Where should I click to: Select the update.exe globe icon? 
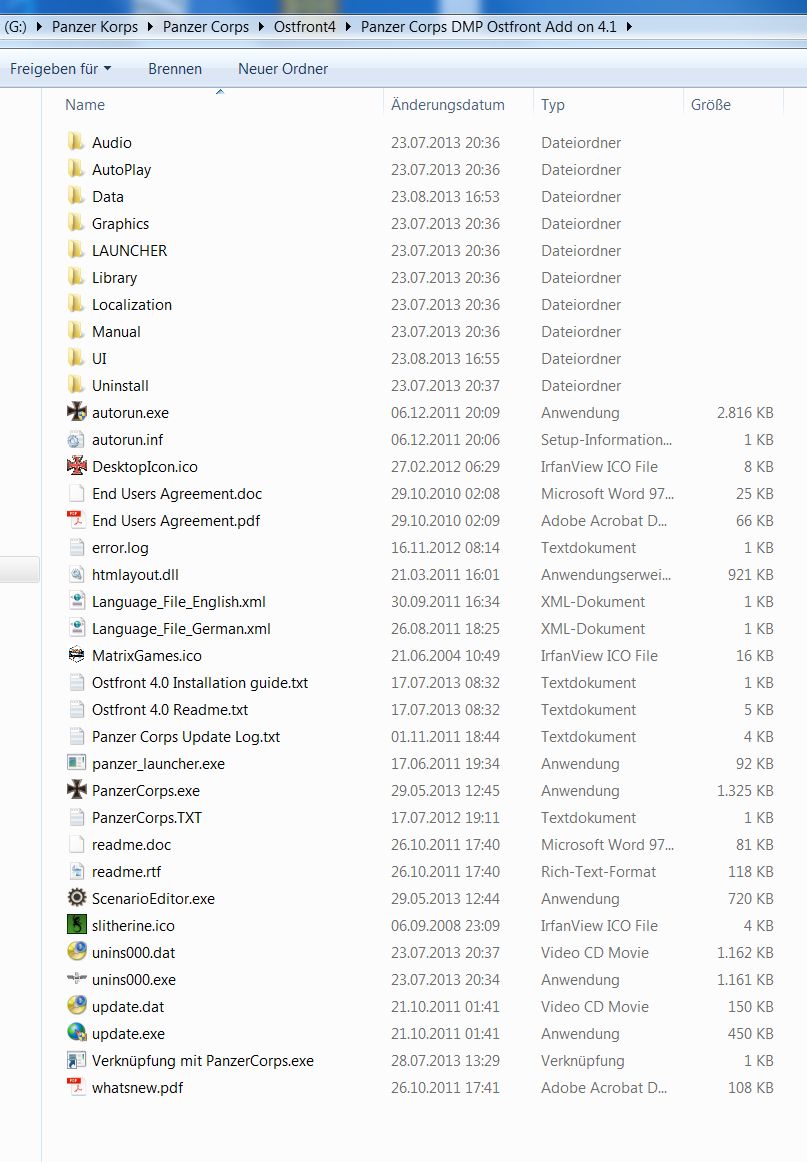point(76,1032)
